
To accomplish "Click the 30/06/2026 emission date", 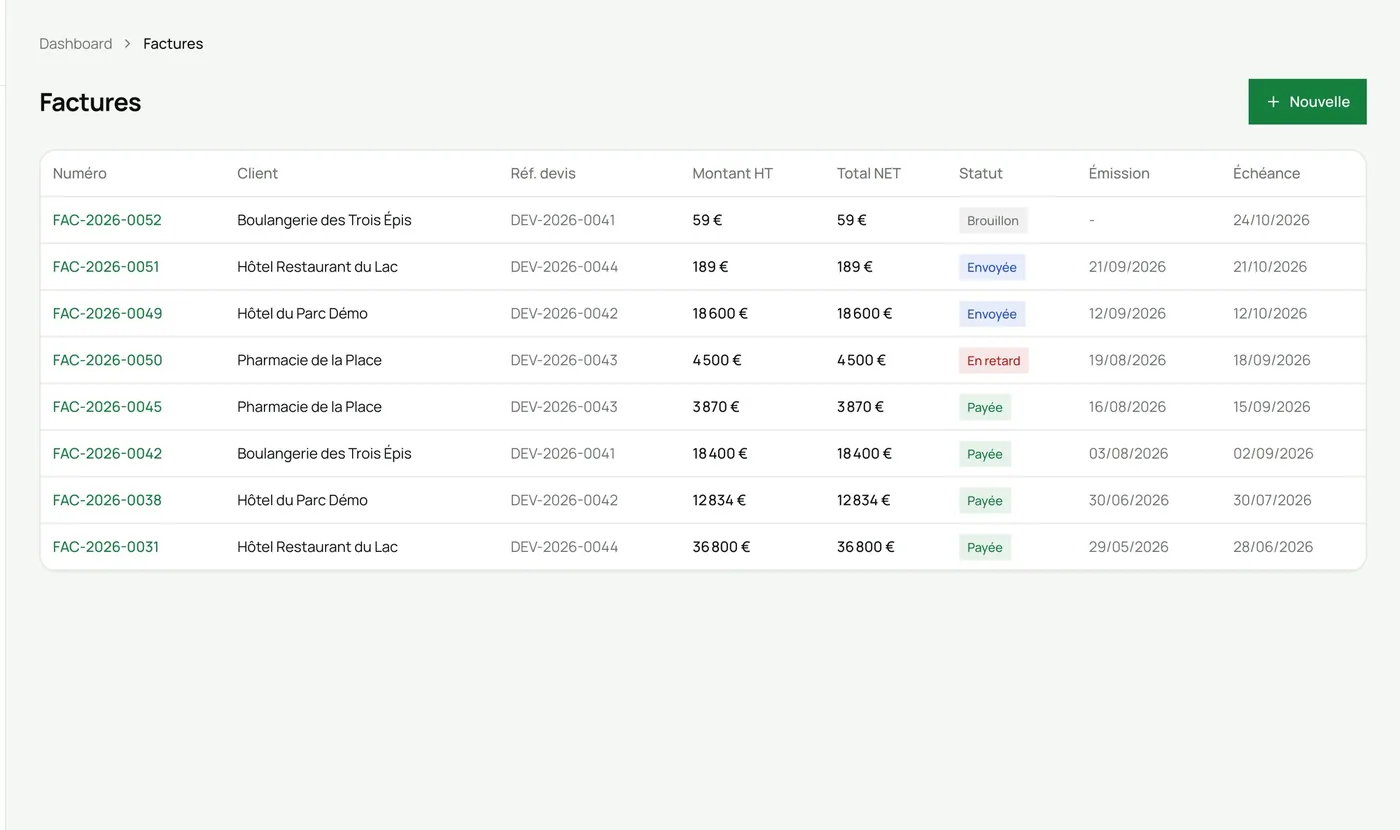I will (1128, 500).
